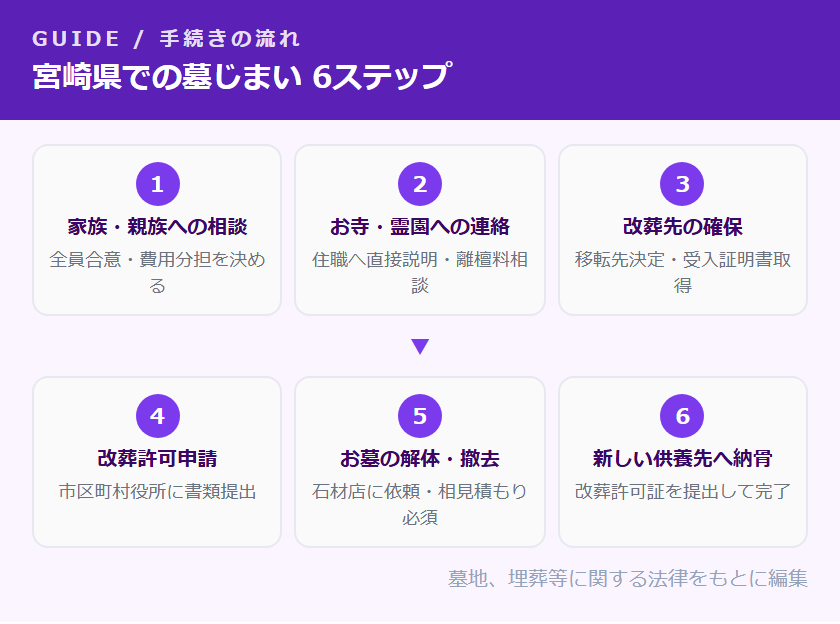Image resolution: width=840 pixels, height=624 pixels.
Task: Click the 市区町村役所に書類提出 description
Action: point(157,491)
